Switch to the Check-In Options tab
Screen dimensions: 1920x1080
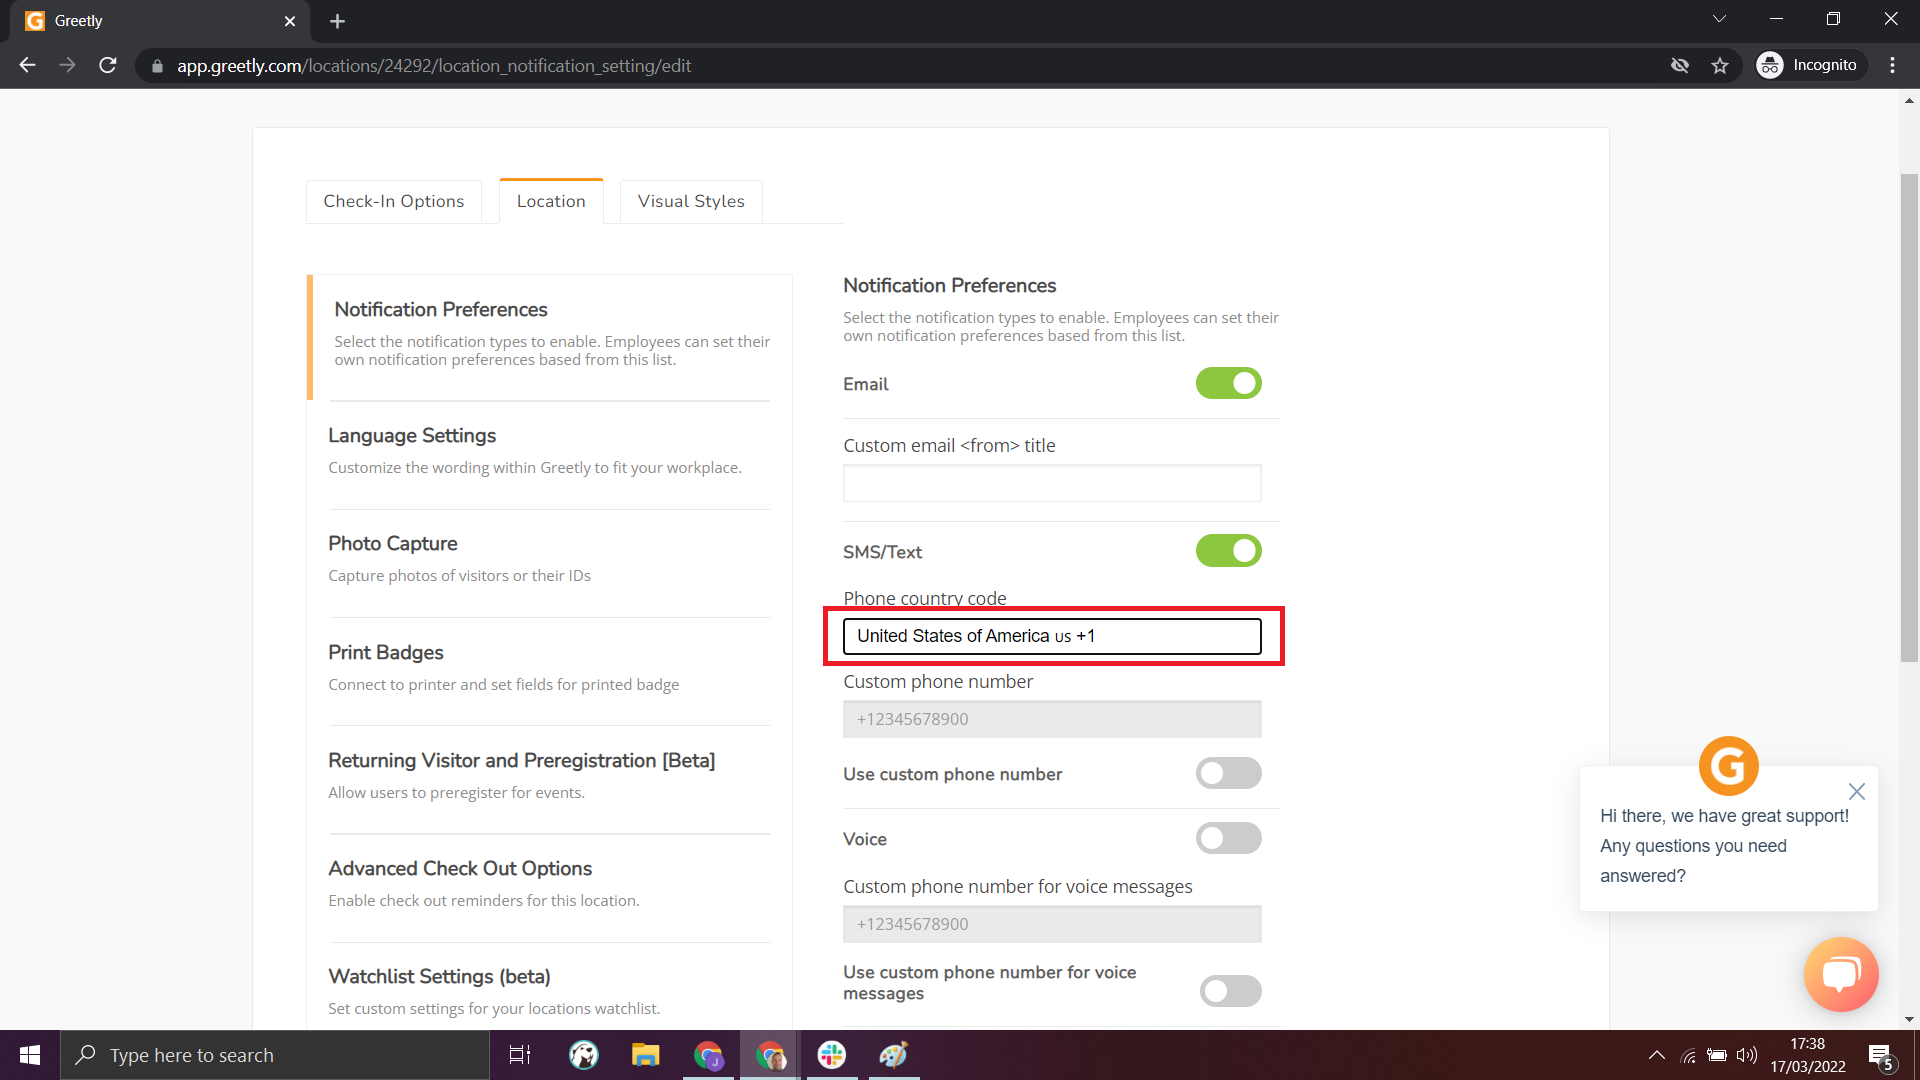pos(394,201)
